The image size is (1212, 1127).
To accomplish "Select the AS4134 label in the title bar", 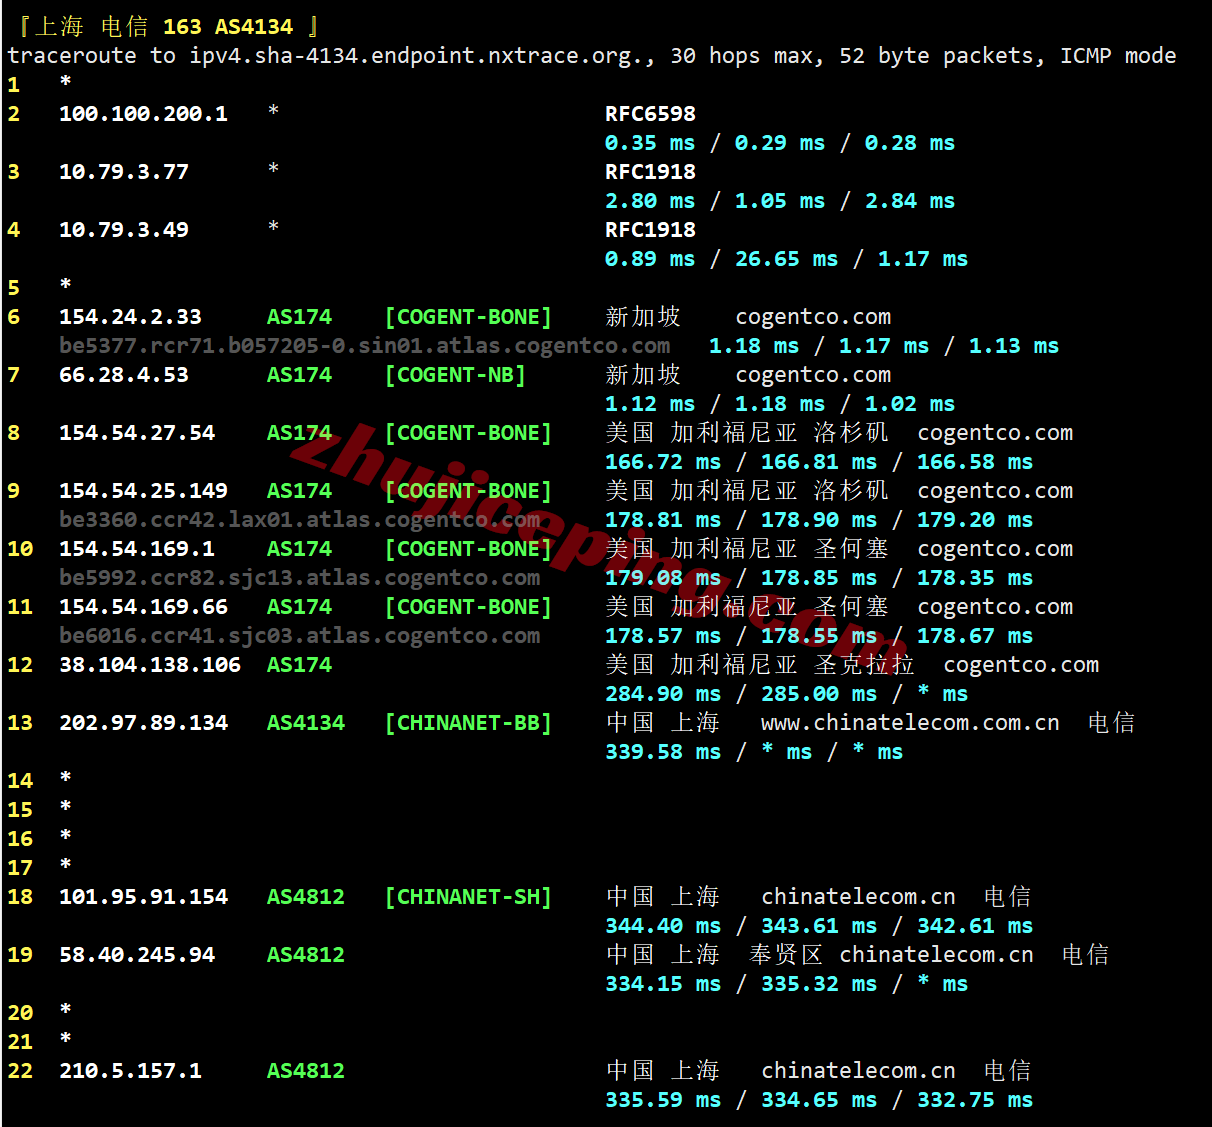I will (x=253, y=26).
